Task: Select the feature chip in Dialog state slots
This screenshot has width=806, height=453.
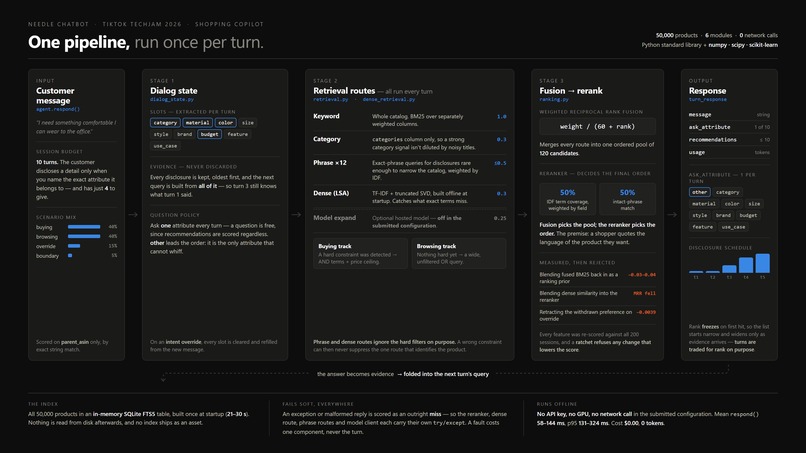Action: click(237, 134)
